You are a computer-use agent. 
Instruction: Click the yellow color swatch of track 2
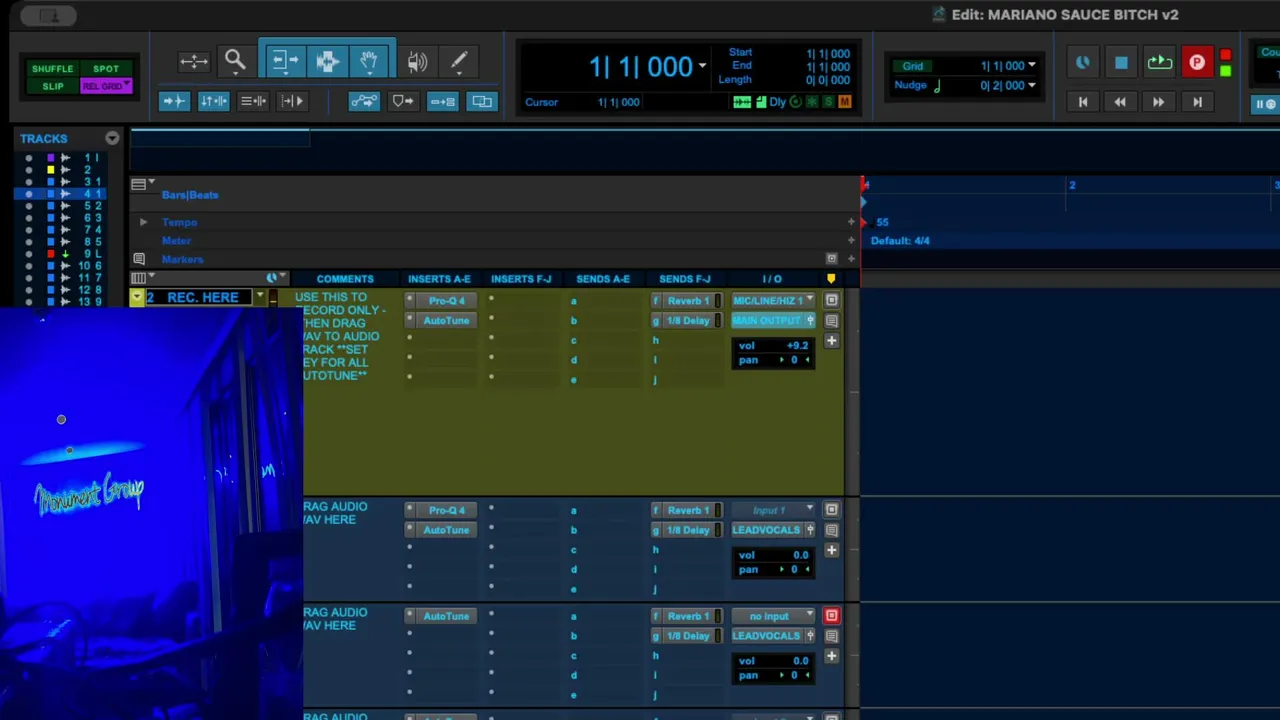pos(50,170)
